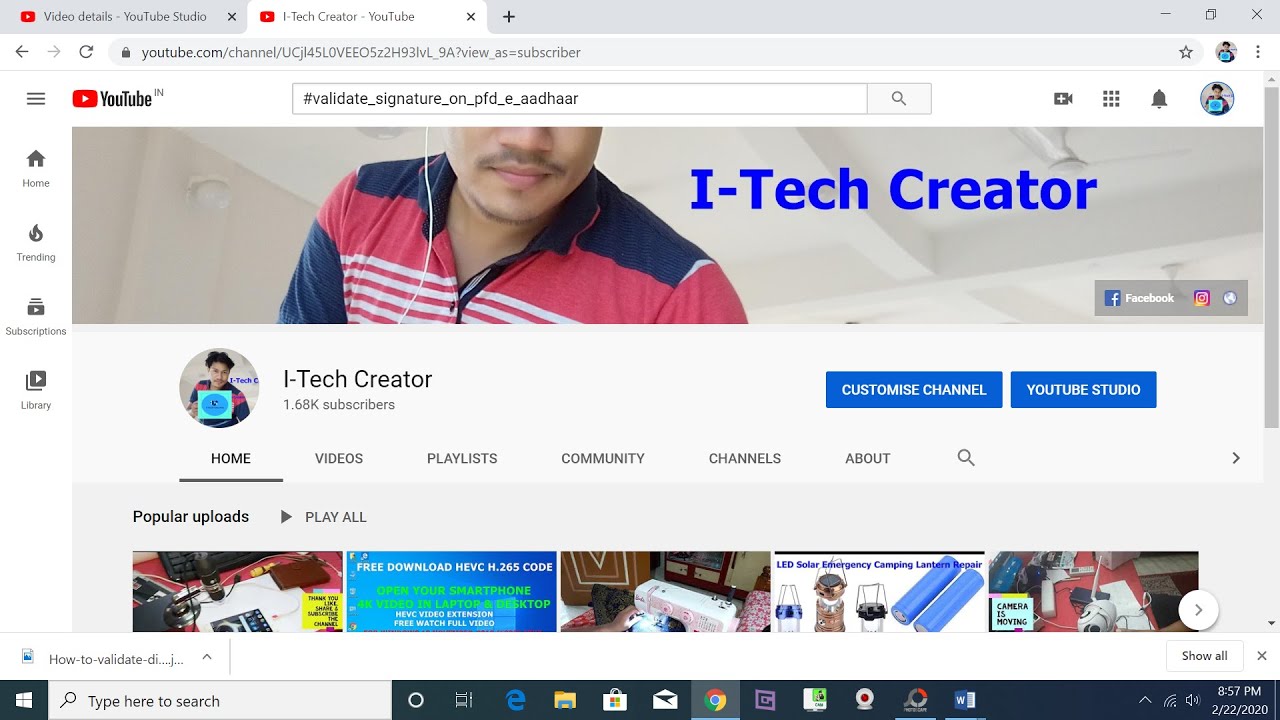Open the create video camera icon

1063,98
